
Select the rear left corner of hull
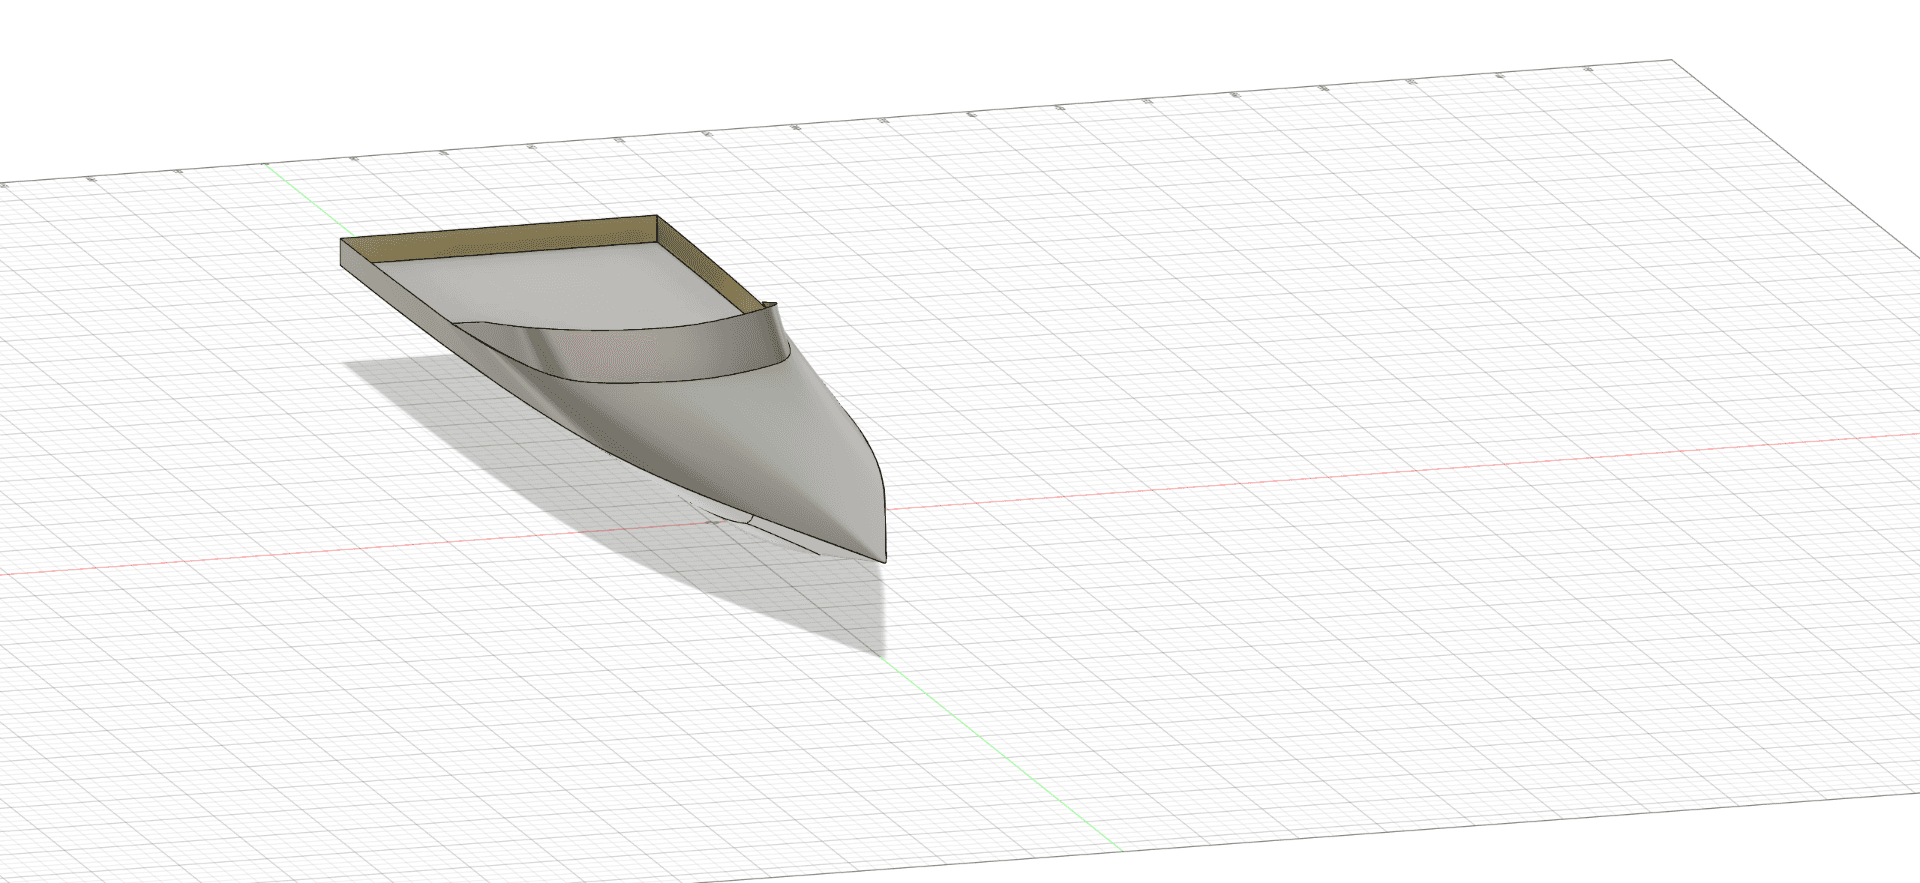pyautogui.click(x=342, y=240)
